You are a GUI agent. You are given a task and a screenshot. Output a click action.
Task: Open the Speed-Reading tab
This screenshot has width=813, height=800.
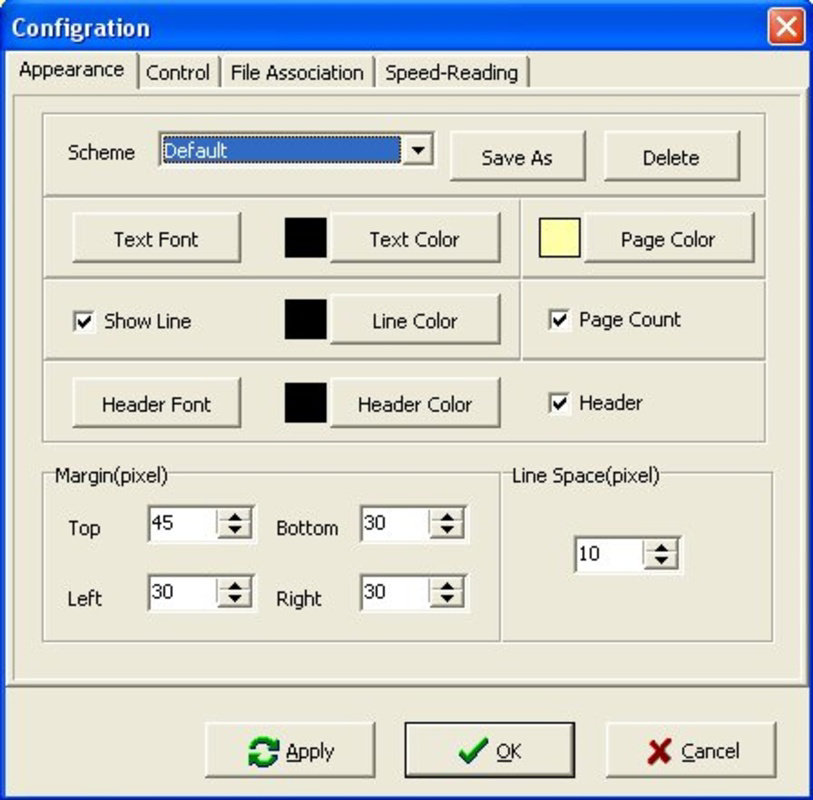coord(451,72)
